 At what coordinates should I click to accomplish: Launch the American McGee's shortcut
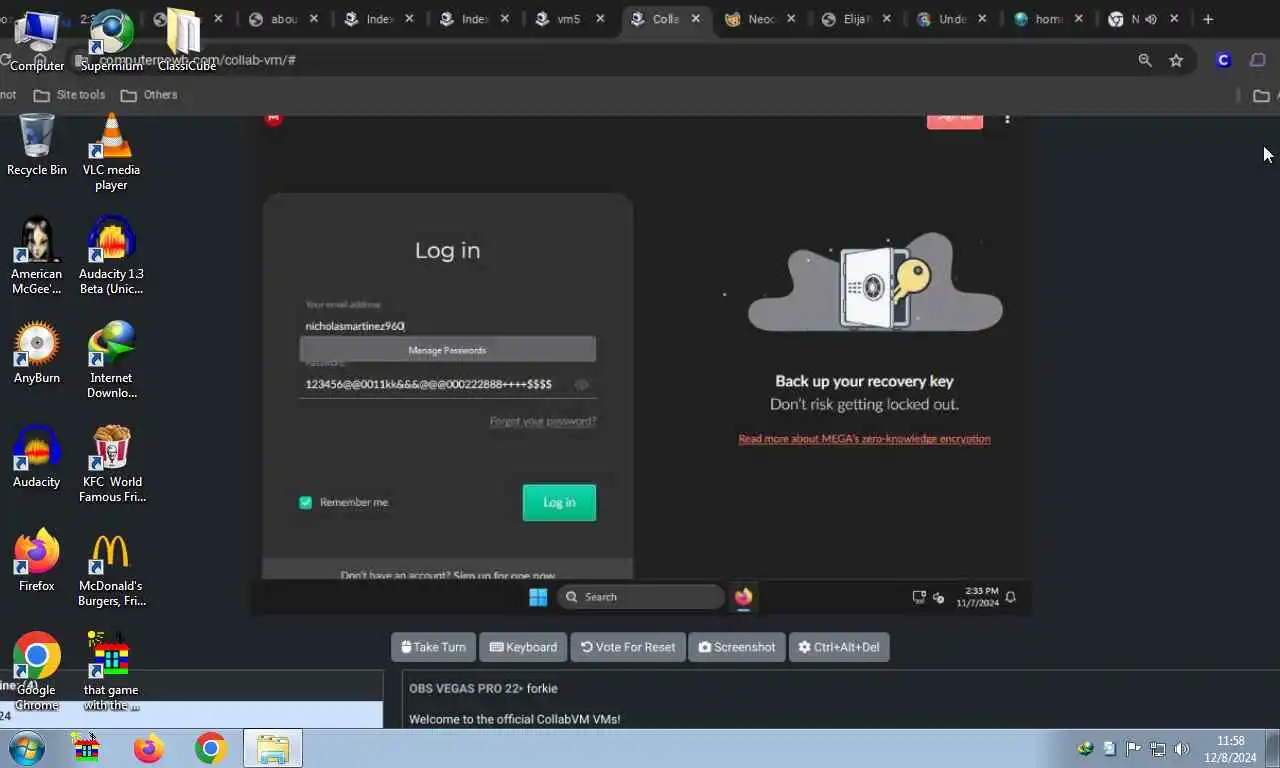point(37,256)
